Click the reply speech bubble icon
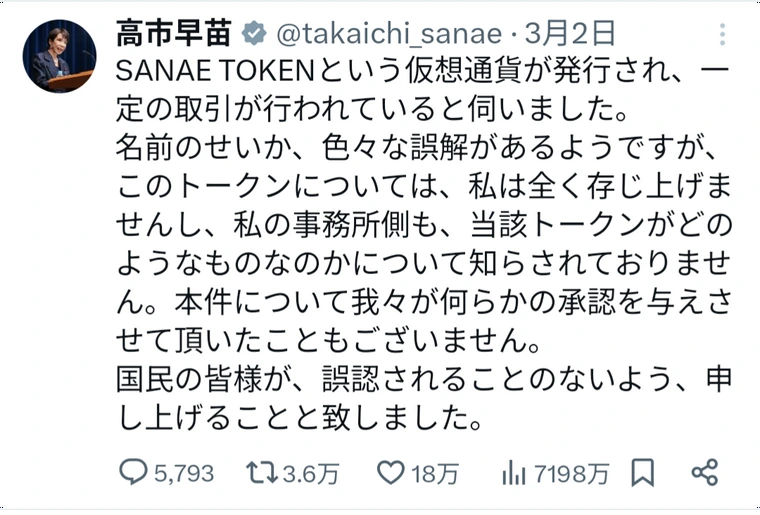The image size is (760, 515). tap(133, 472)
